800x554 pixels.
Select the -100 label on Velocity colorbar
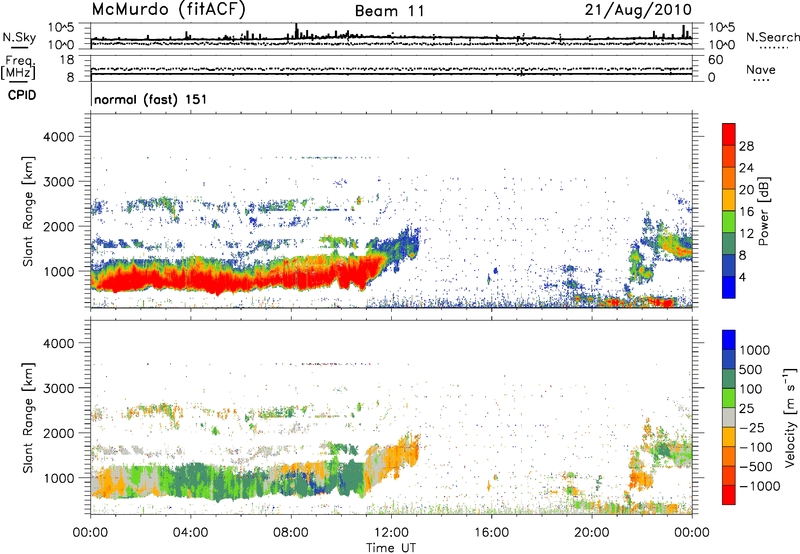(757, 447)
